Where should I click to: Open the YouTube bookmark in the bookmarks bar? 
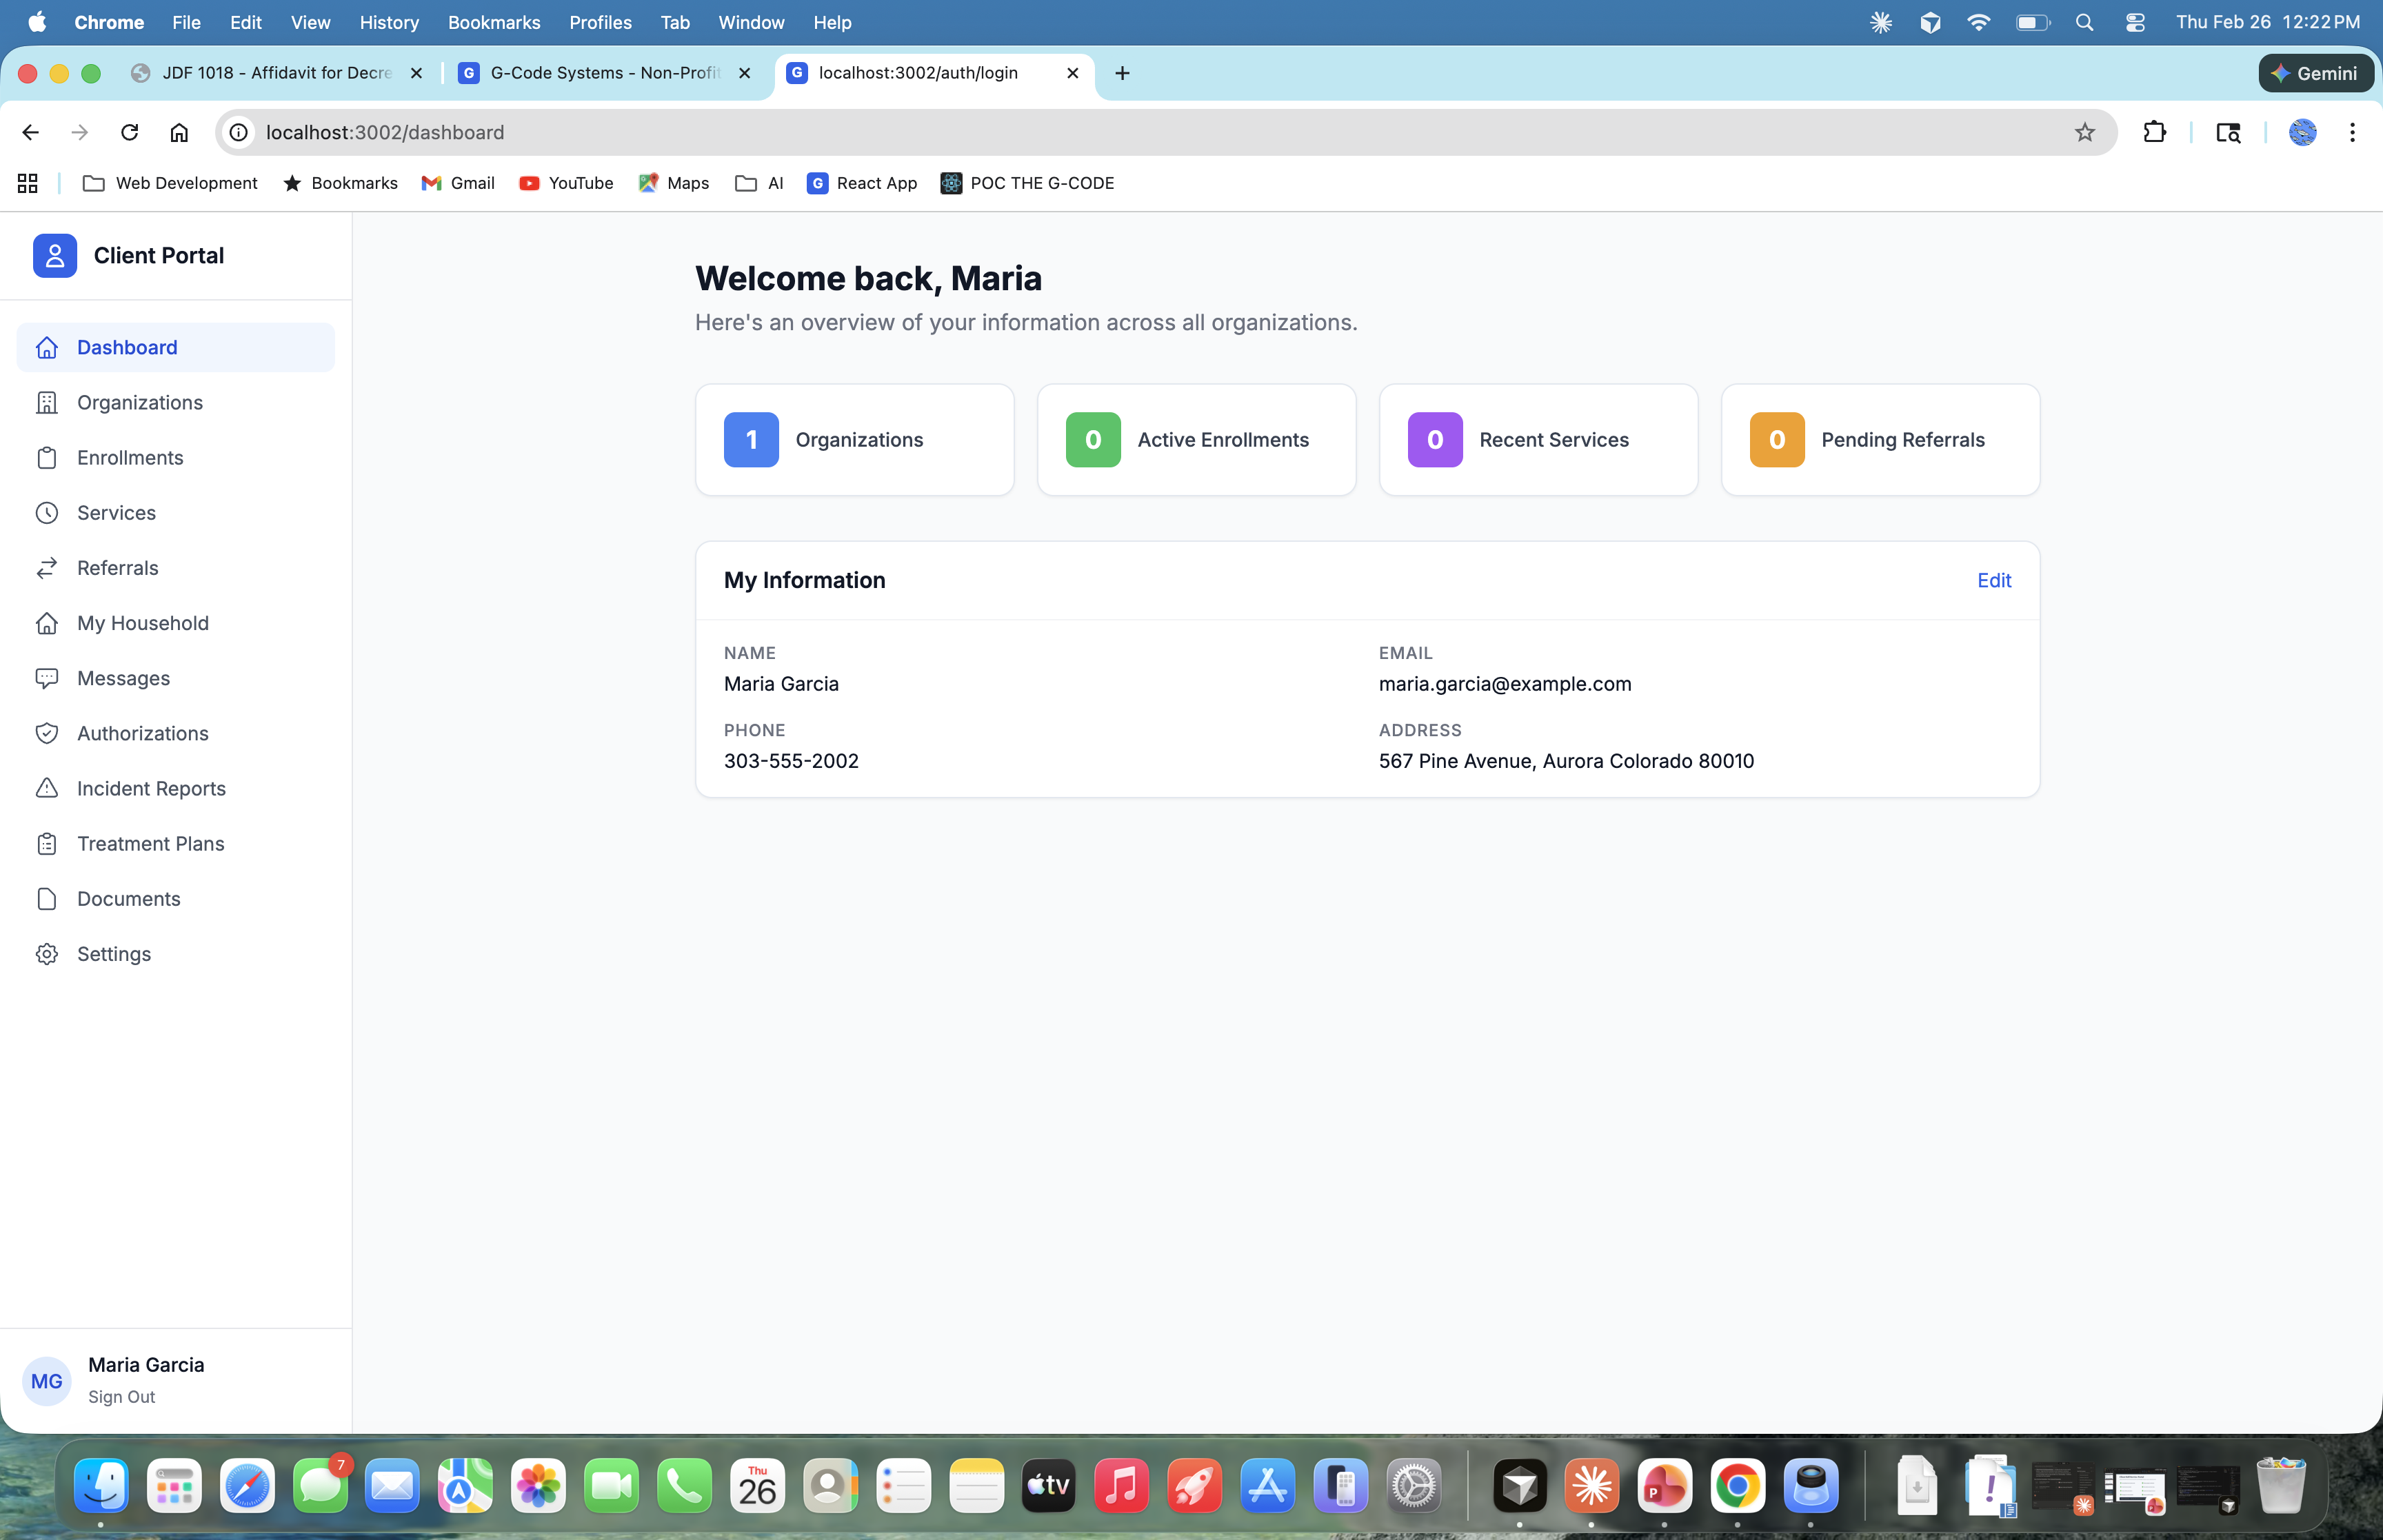(566, 183)
